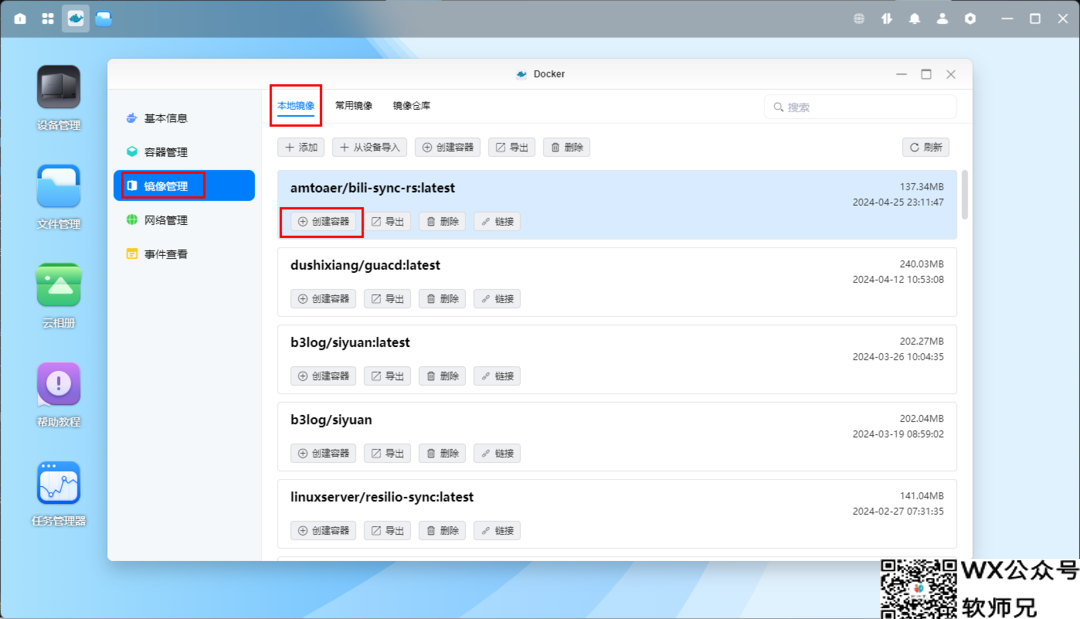This screenshot has width=1080, height=619.
Task: Open 帮助教程 desktop icon
Action: click(59, 395)
